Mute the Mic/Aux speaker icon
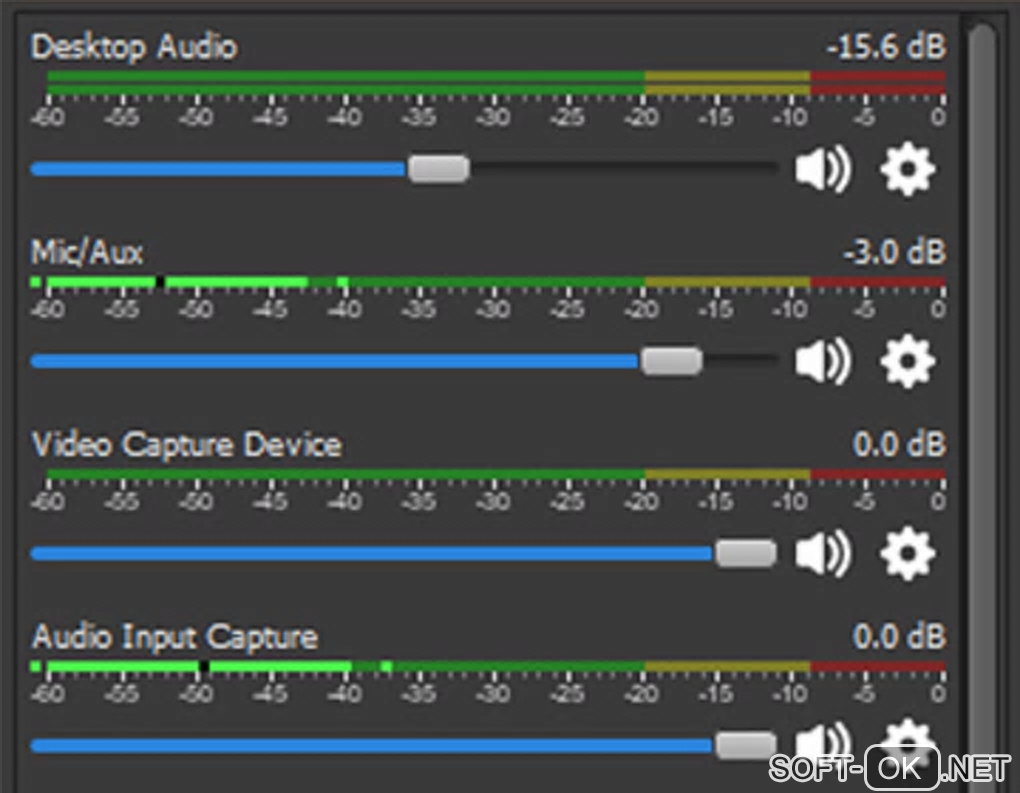 point(822,361)
